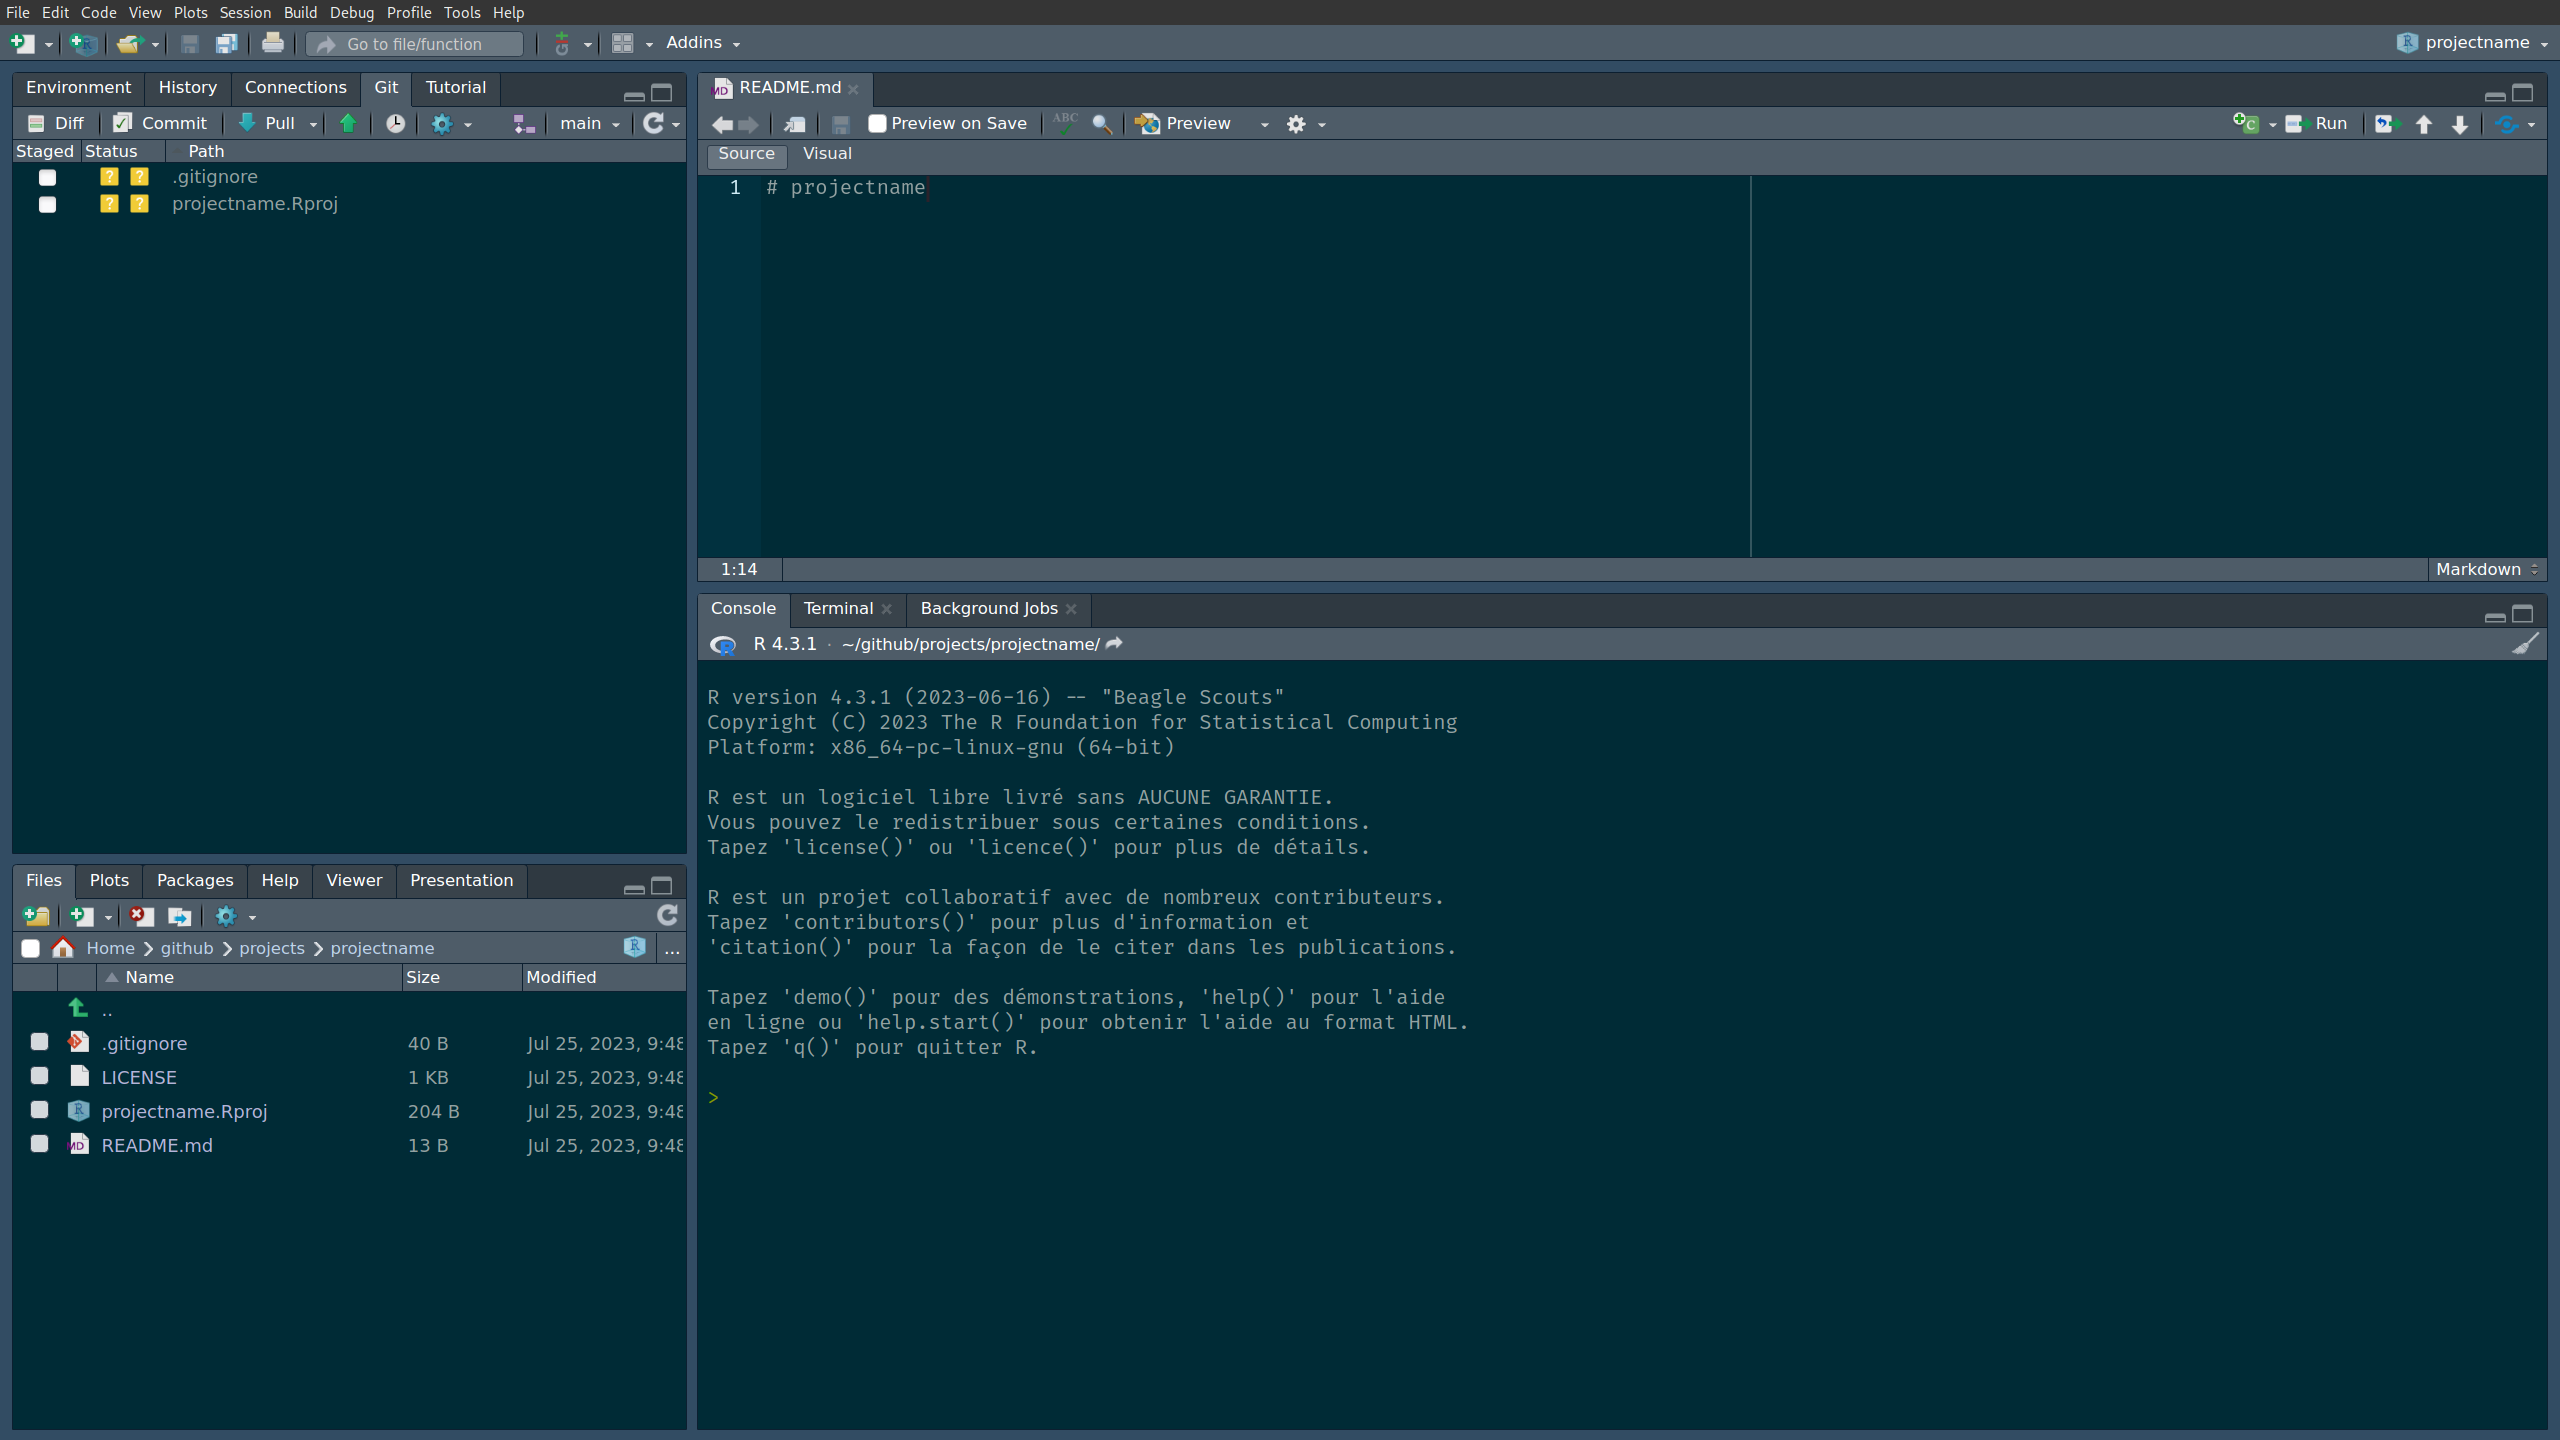This screenshot has height=1440, width=2560.
Task: Click the find/replace magnifier in editor
Action: pyautogui.click(x=1101, y=123)
